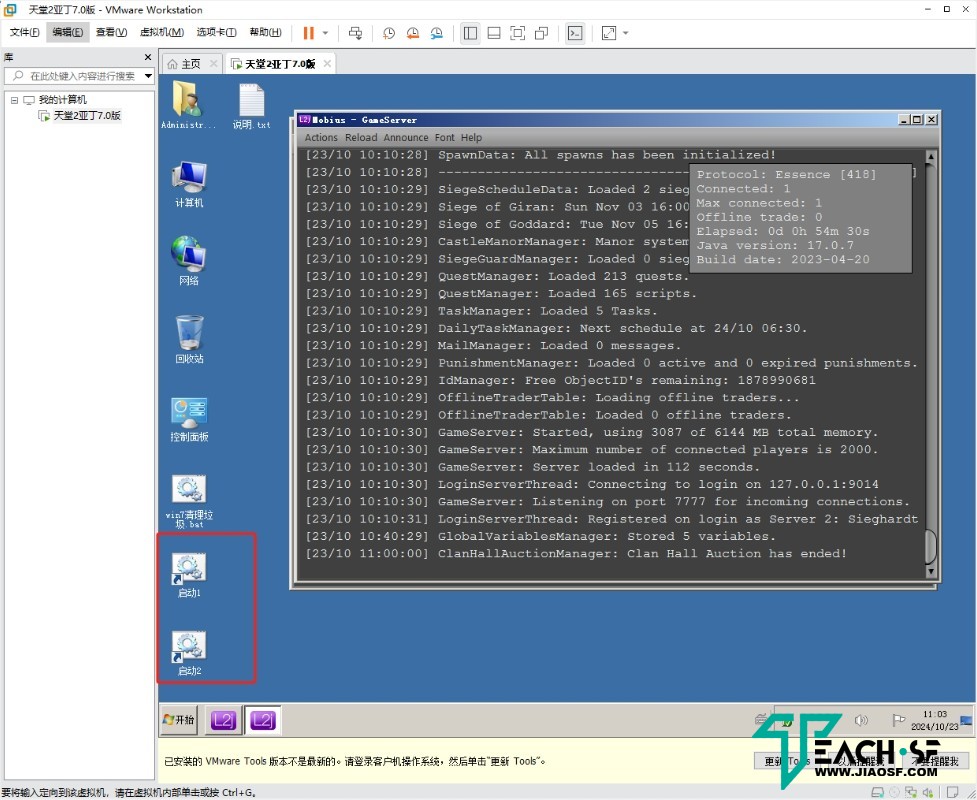
Task: Send Ctrl+Alt+Del to the virtual machine
Action: pyautogui.click(x=355, y=33)
